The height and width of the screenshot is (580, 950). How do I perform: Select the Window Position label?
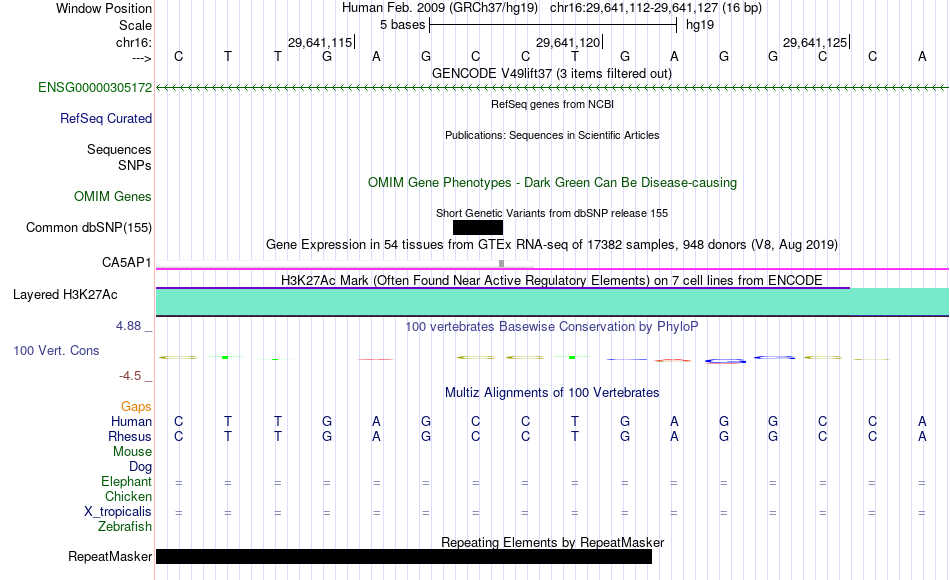click(x=104, y=8)
